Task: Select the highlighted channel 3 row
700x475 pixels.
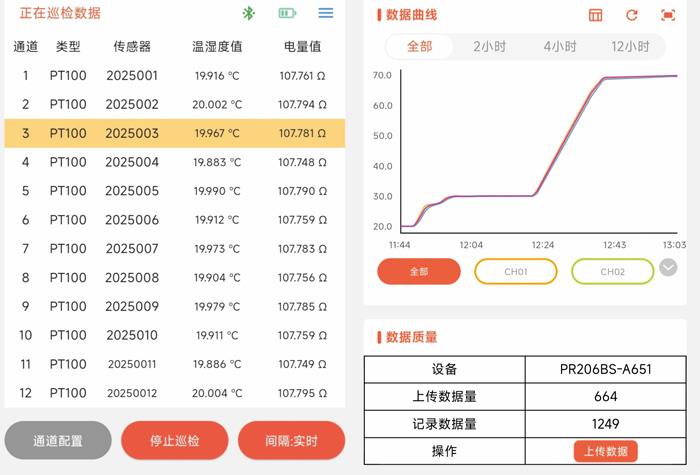Action: point(175,133)
